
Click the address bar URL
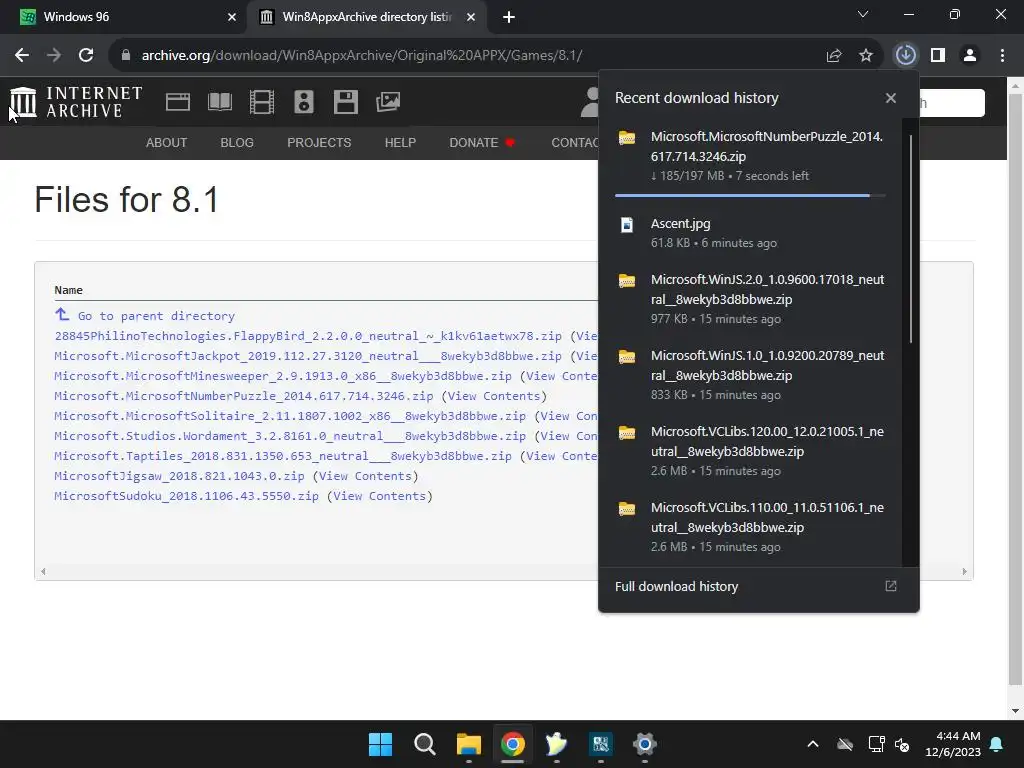[361, 56]
